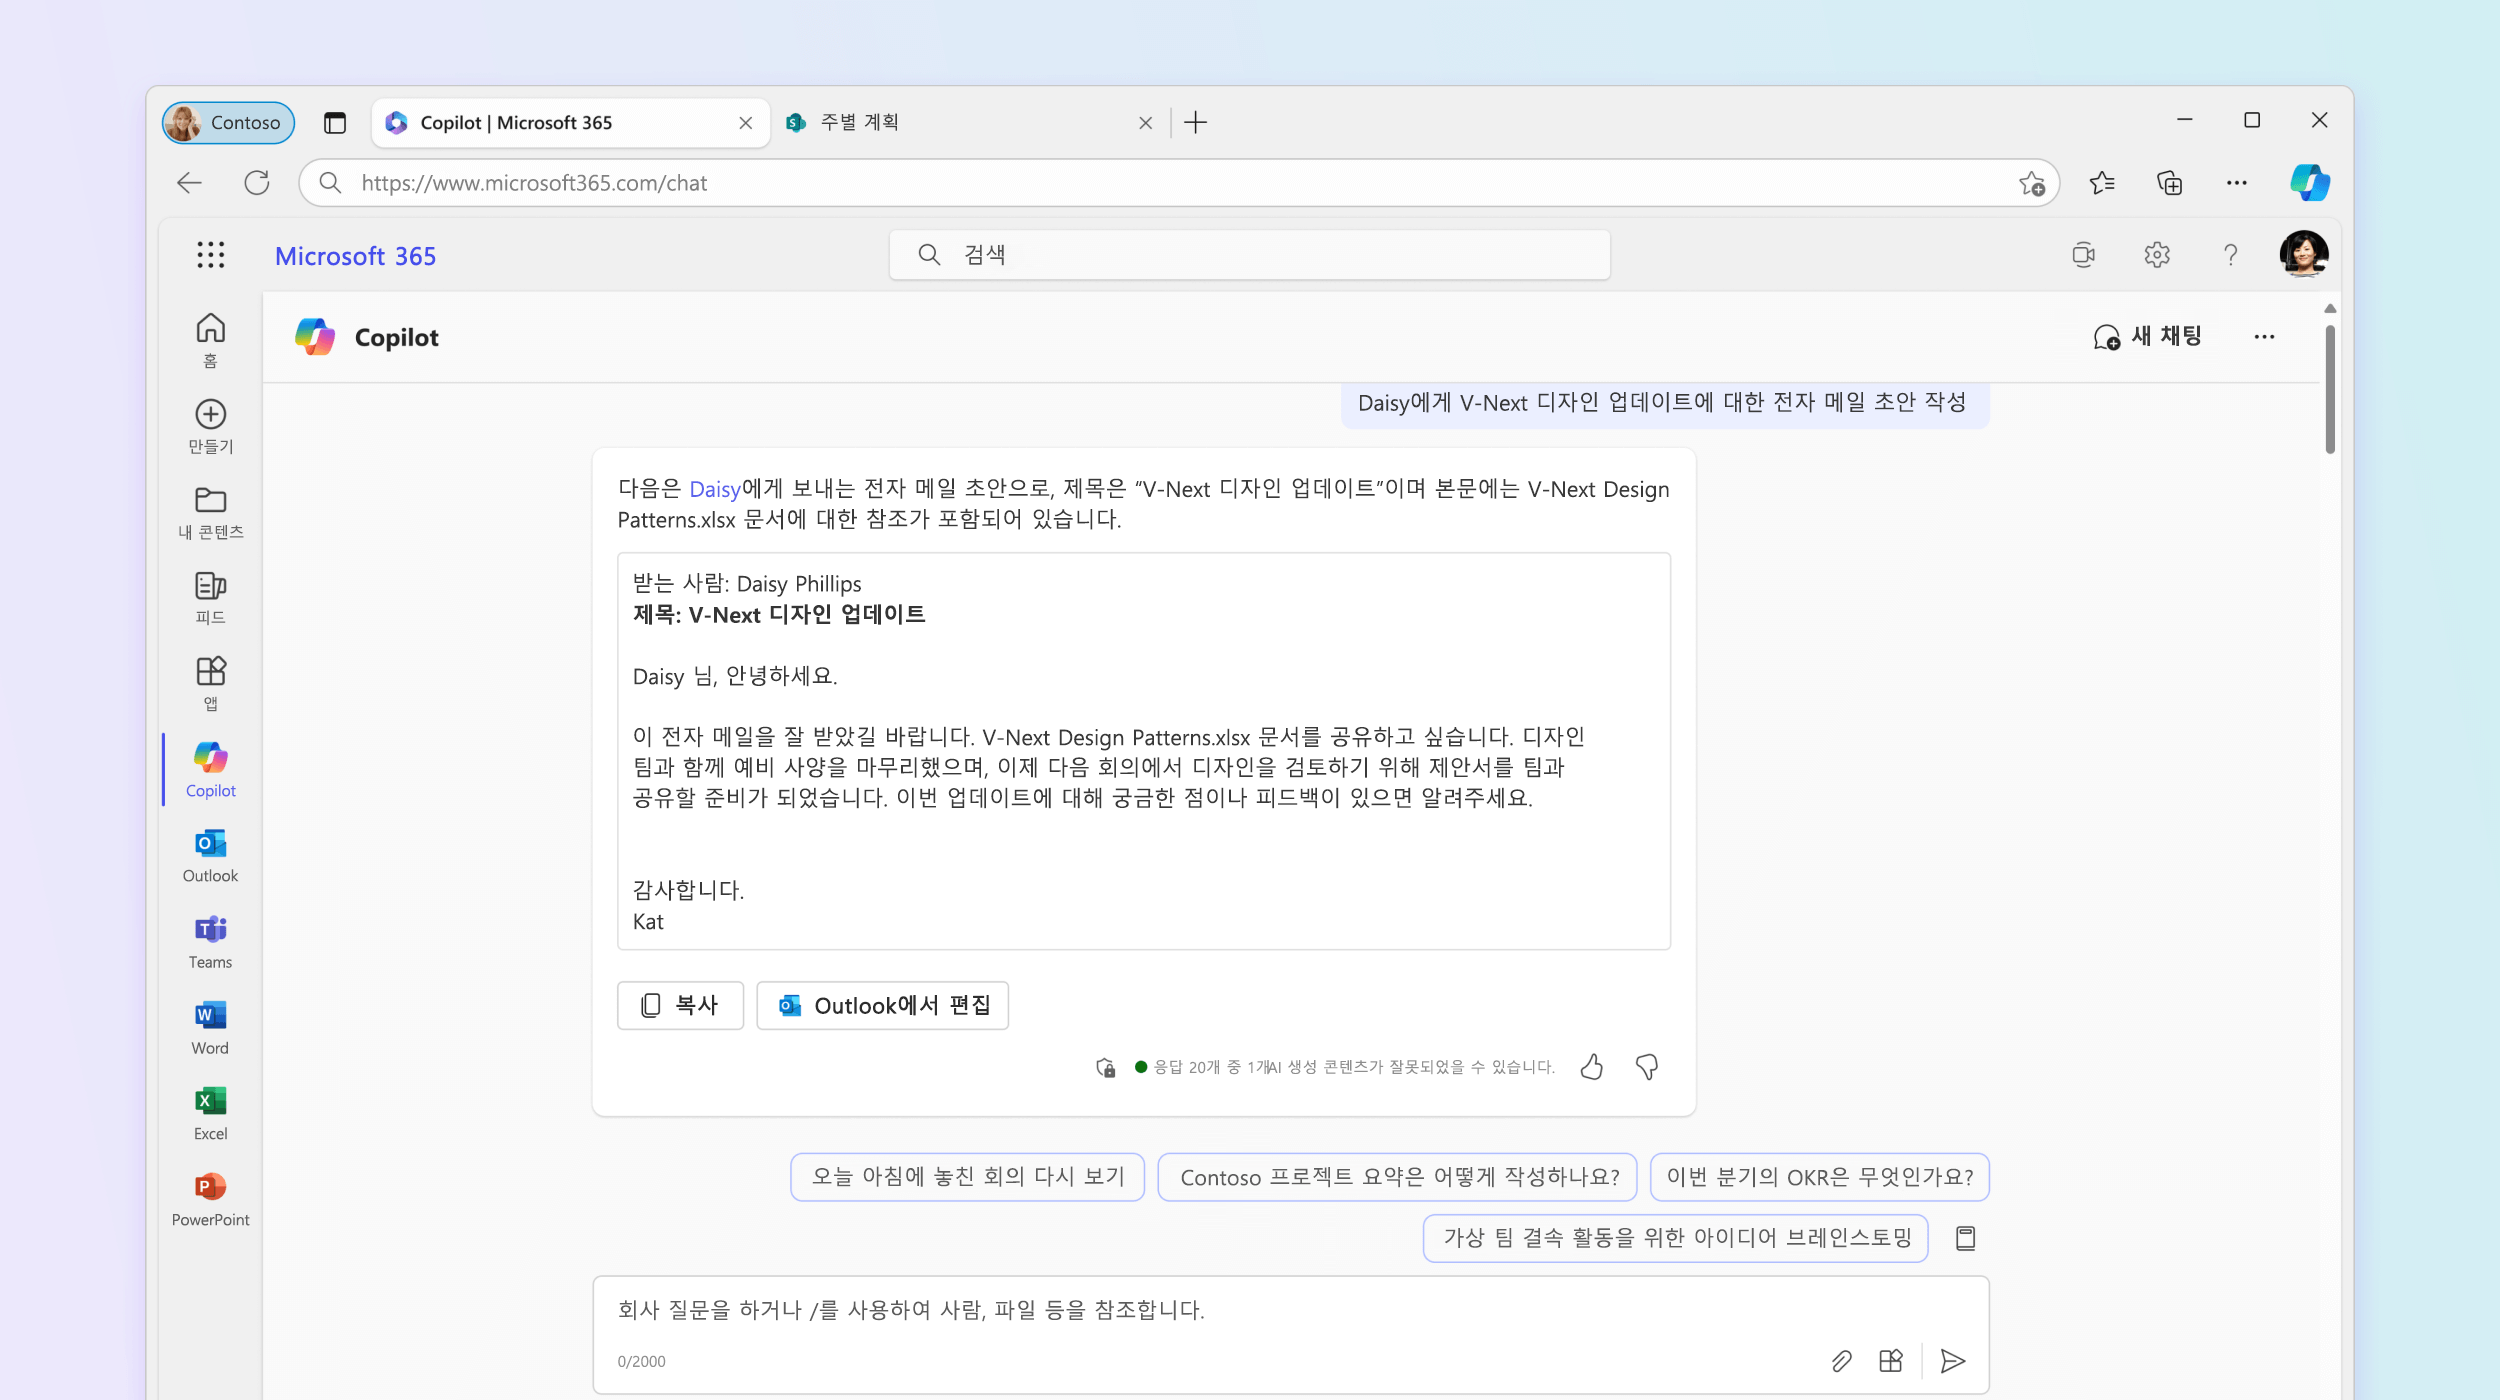Open the Microsoft 365 app launcher grid
Screen dimensions: 2500x1400
(210, 255)
